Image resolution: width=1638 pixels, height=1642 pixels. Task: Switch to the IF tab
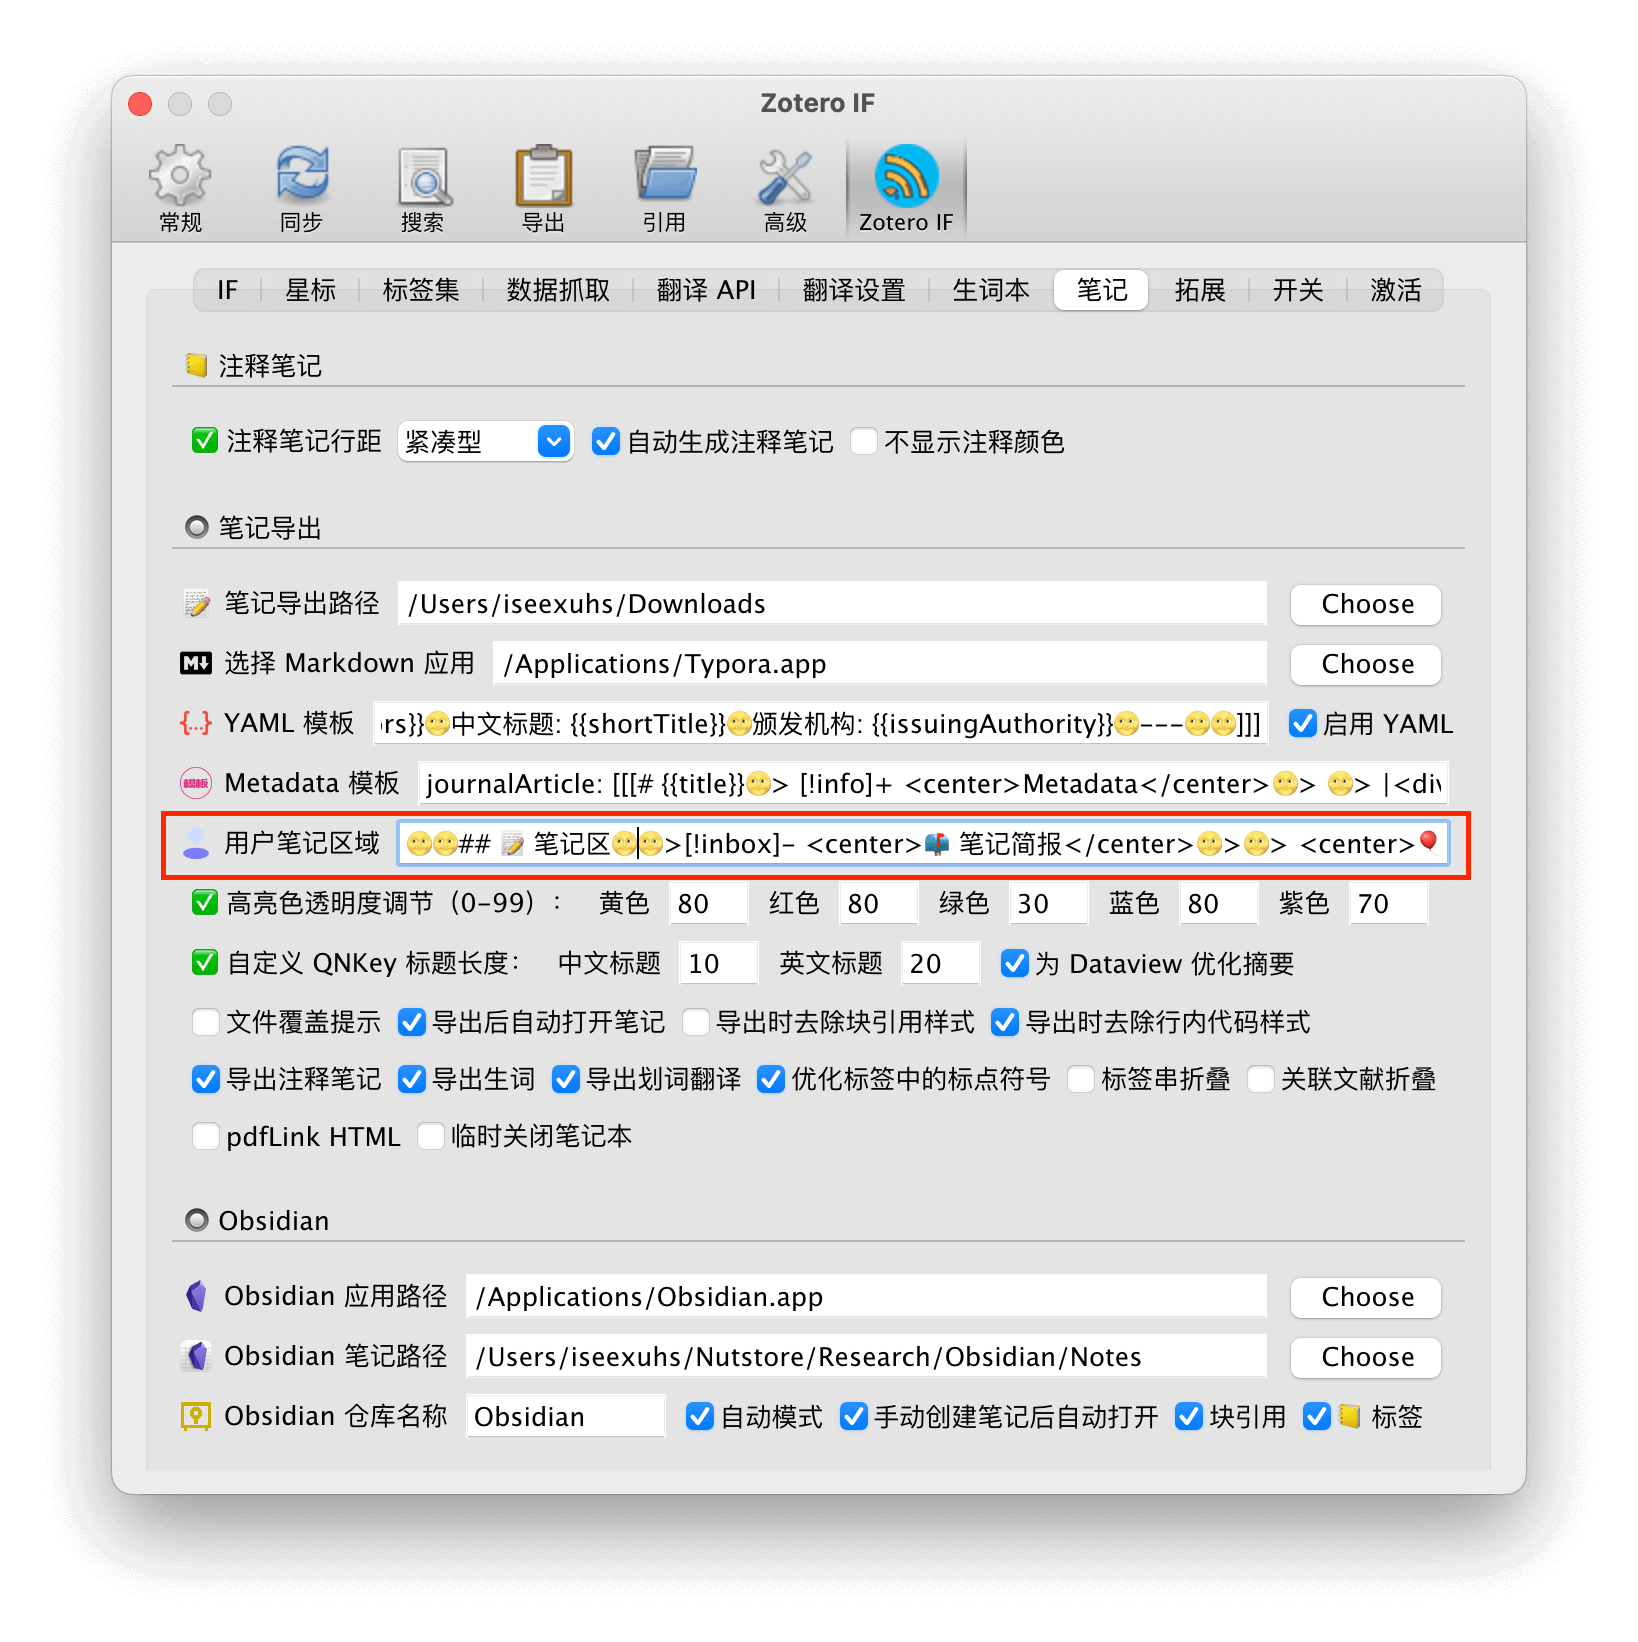[x=227, y=290]
